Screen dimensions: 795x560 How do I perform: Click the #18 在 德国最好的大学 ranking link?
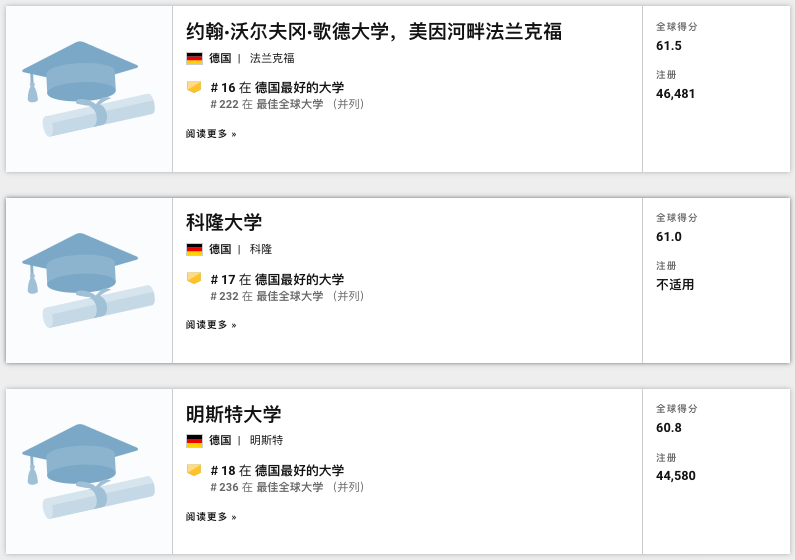tap(277, 470)
